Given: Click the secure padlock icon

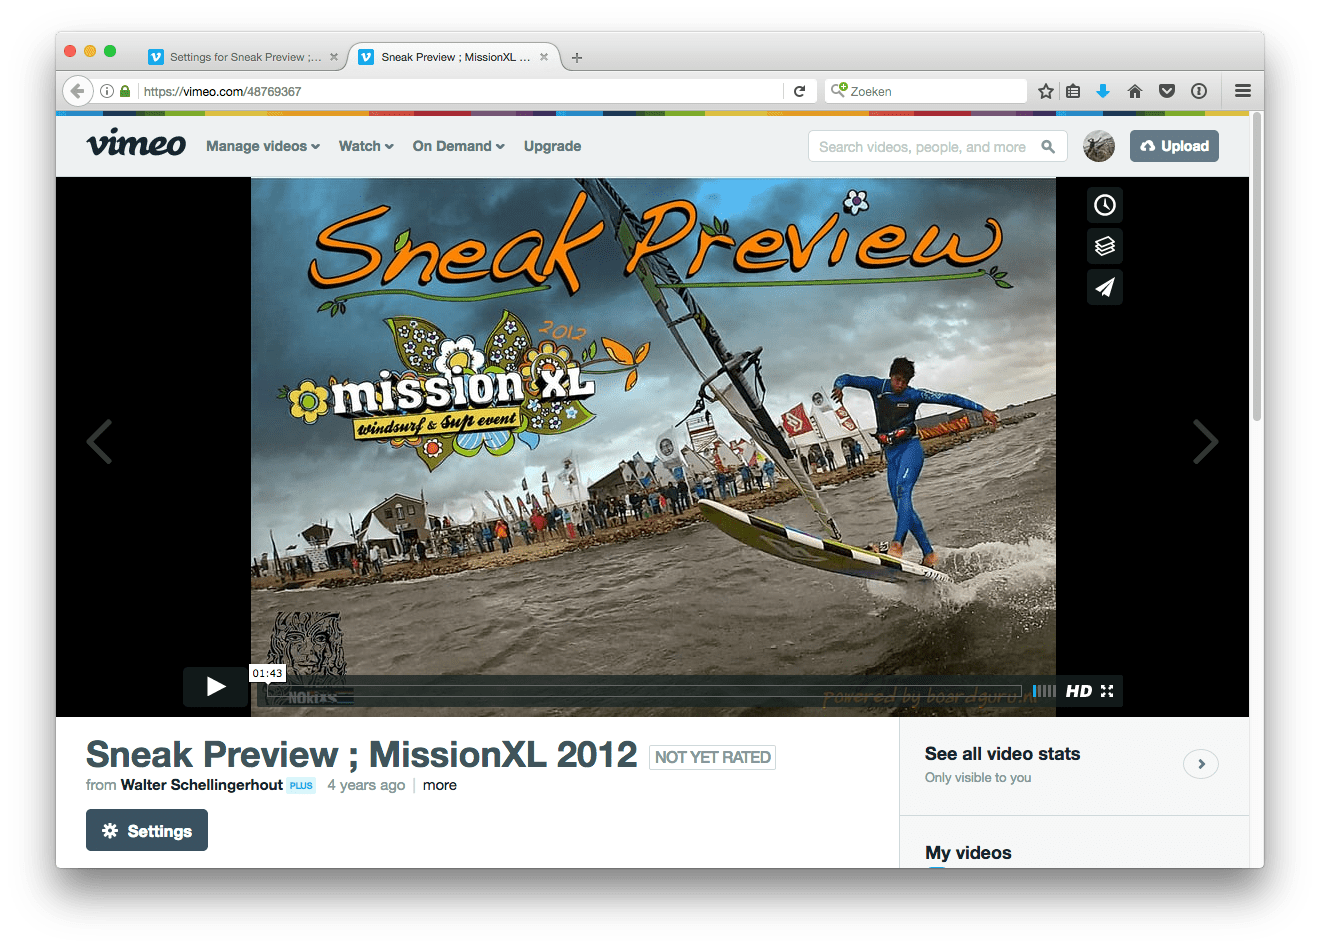Looking at the screenshot, I should [x=125, y=91].
